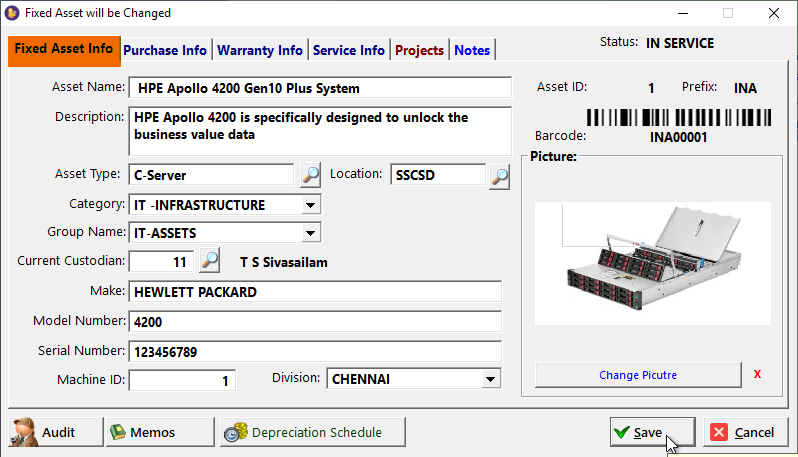Switch to Purchase Info tab
This screenshot has height=457, width=798.
(165, 50)
